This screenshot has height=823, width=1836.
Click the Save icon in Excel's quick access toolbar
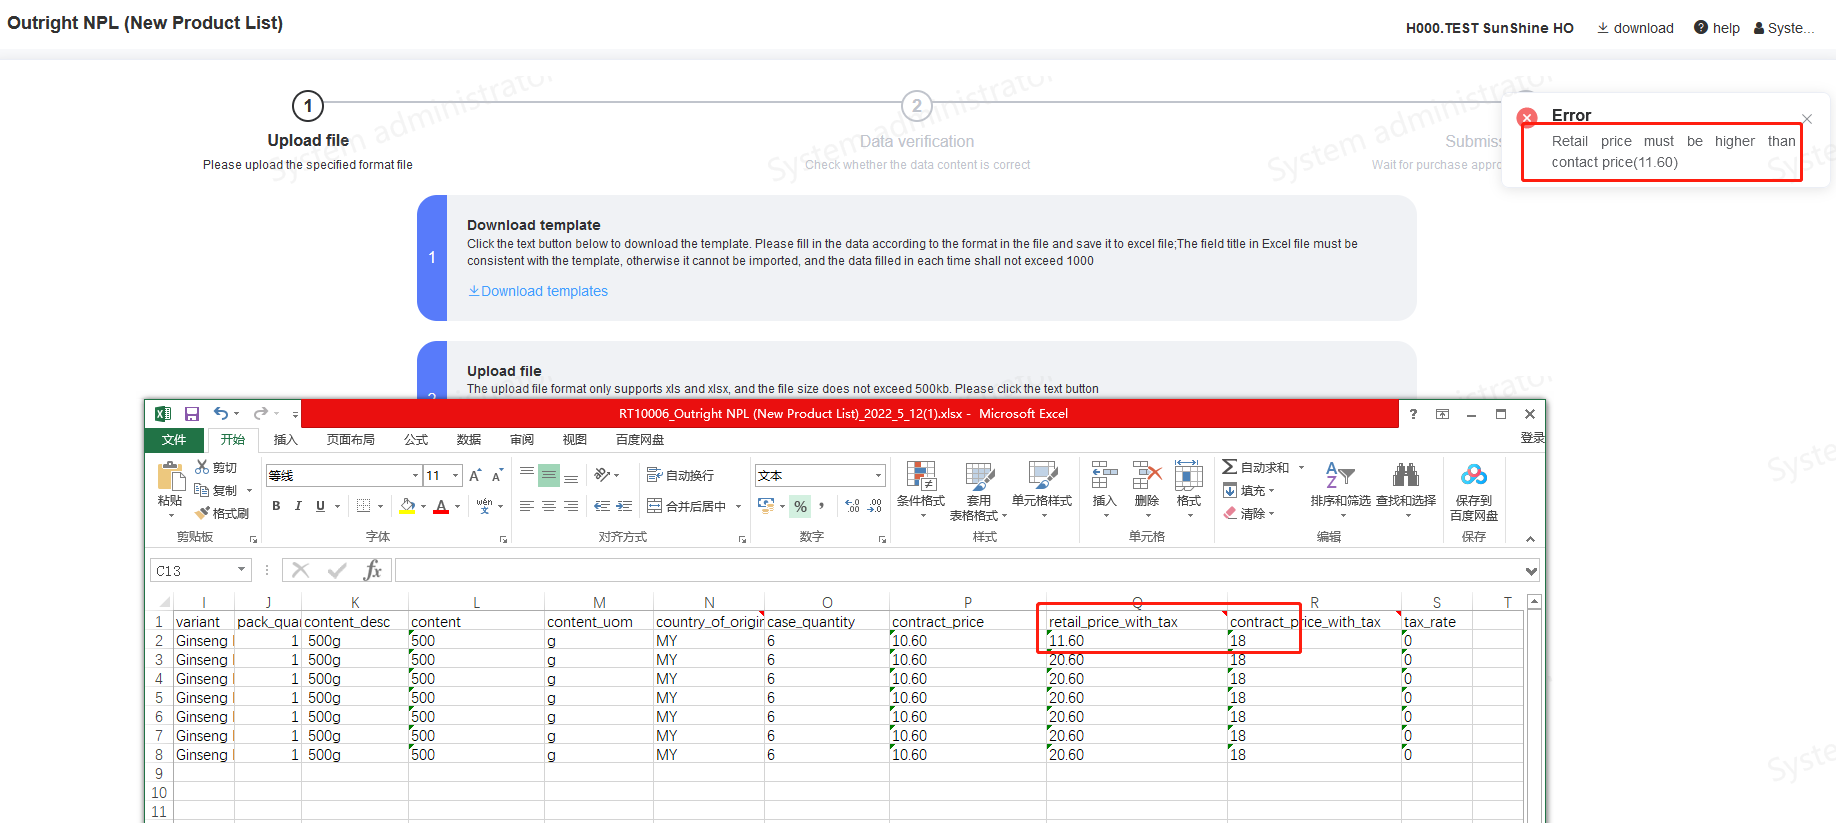192,414
